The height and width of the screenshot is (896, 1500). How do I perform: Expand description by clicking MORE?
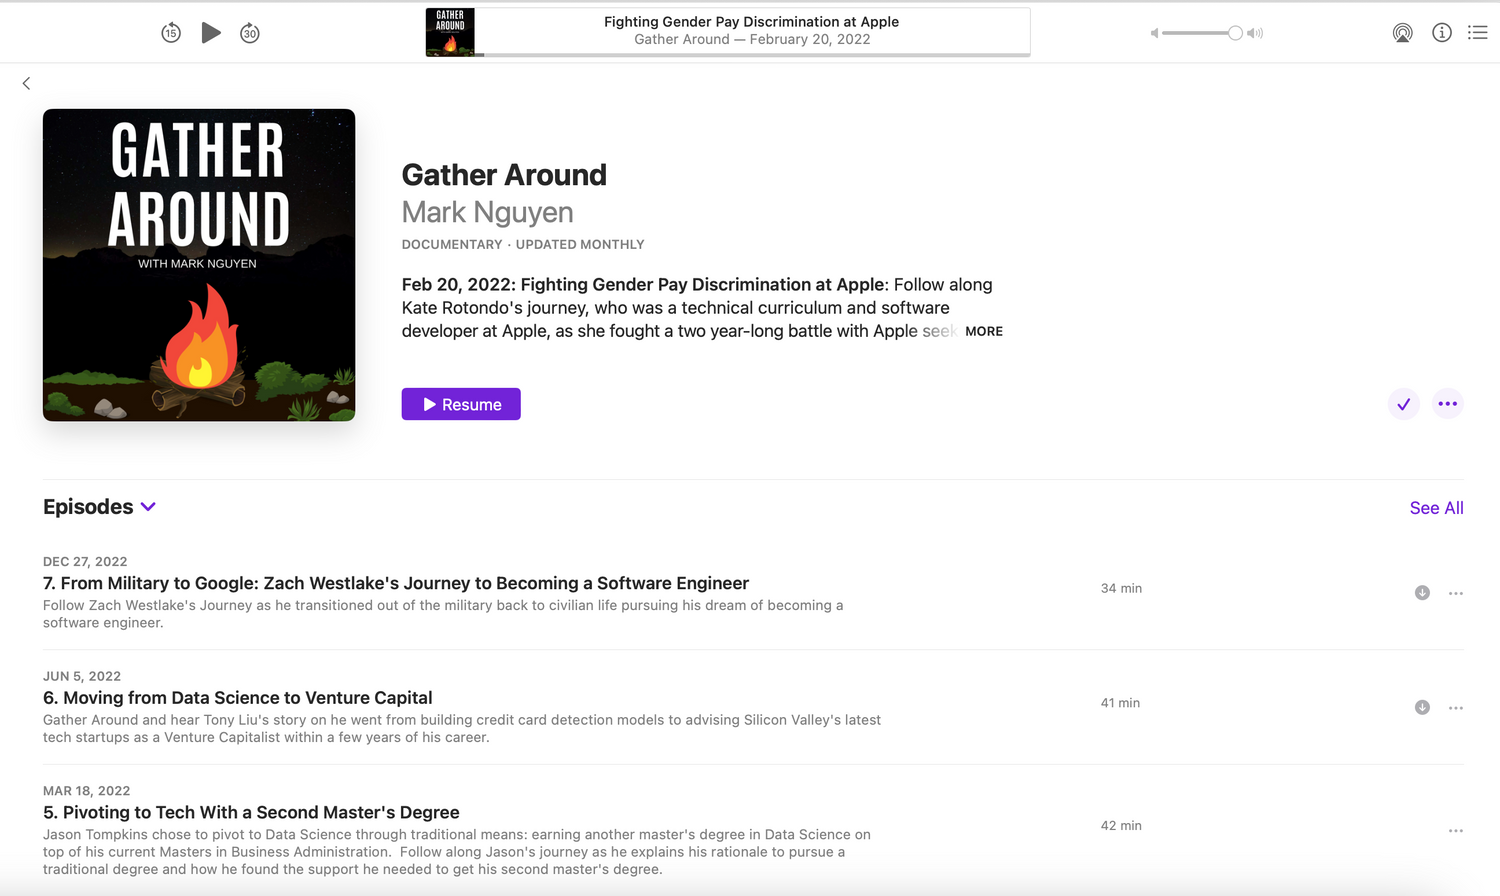click(x=983, y=331)
